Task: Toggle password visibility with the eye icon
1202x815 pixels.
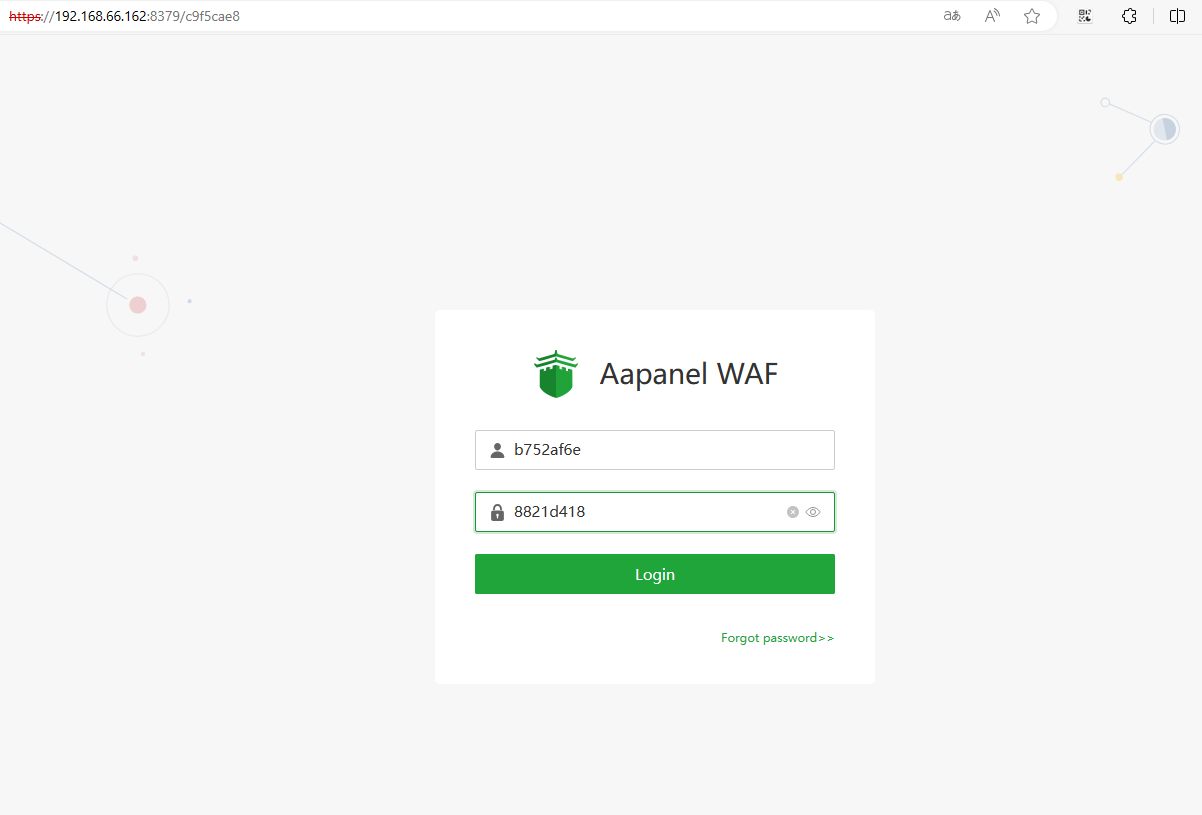Action: click(813, 512)
